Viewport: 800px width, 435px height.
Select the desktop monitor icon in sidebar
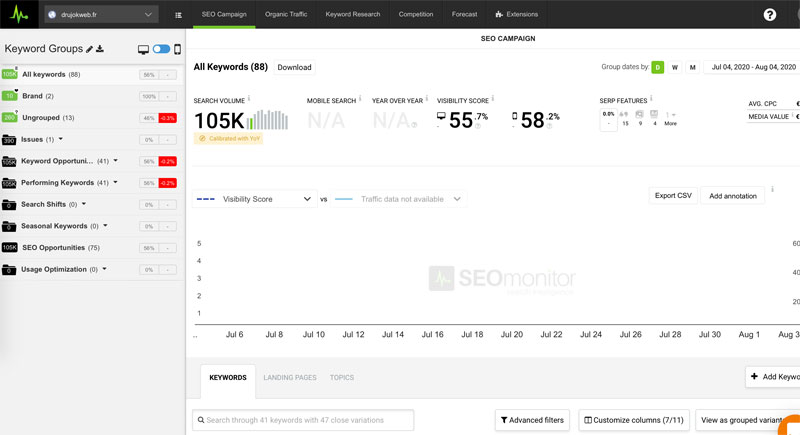click(143, 49)
